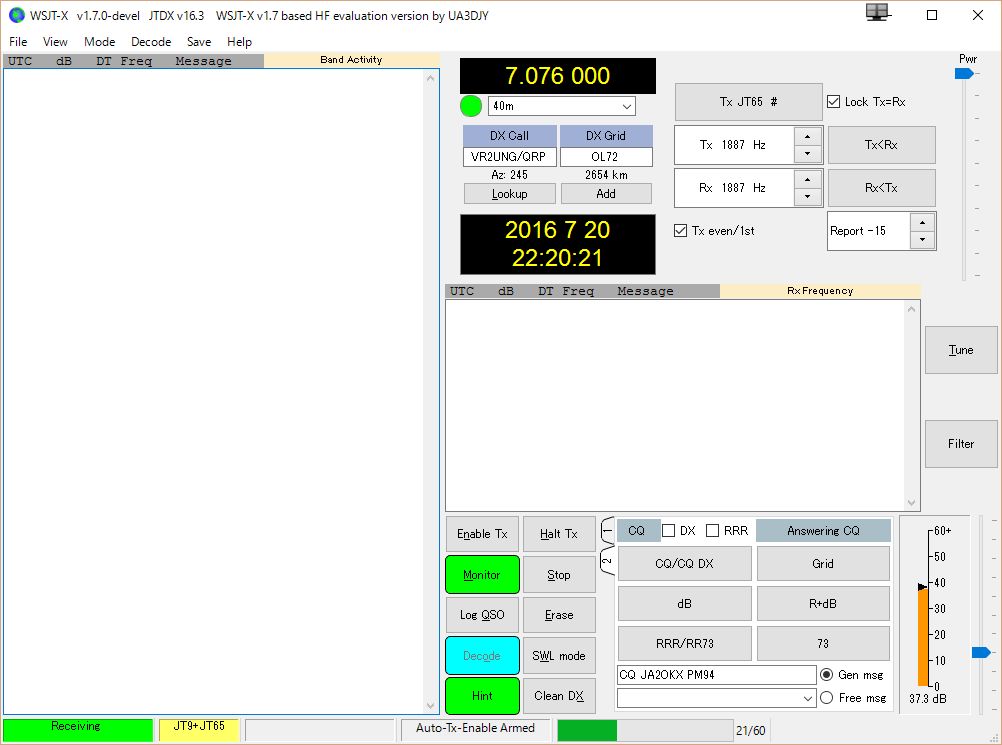Image resolution: width=1002 pixels, height=745 pixels.
Task: Toggle SWL mode button
Action: point(559,656)
